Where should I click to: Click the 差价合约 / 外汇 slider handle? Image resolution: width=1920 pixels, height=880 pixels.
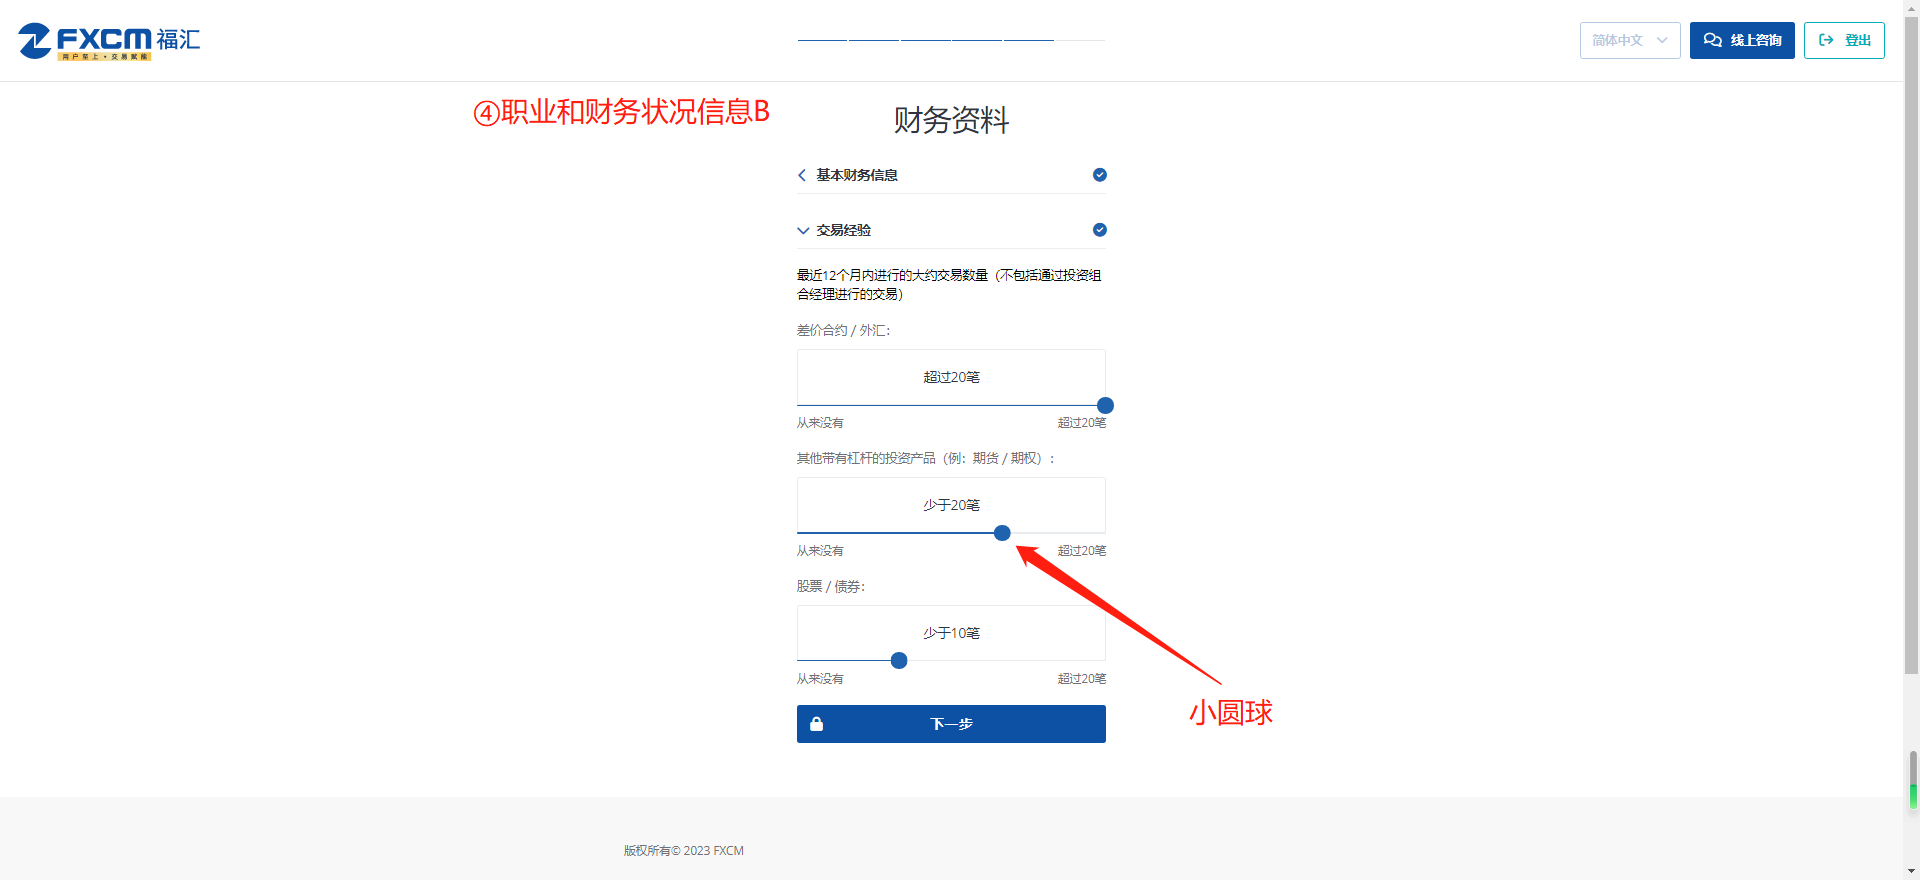pos(1105,405)
